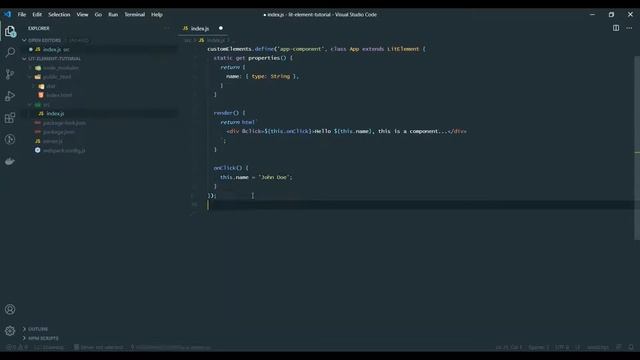Open the View menu
Image resolution: width=640 pixels, height=360 pixels.
(82, 14)
